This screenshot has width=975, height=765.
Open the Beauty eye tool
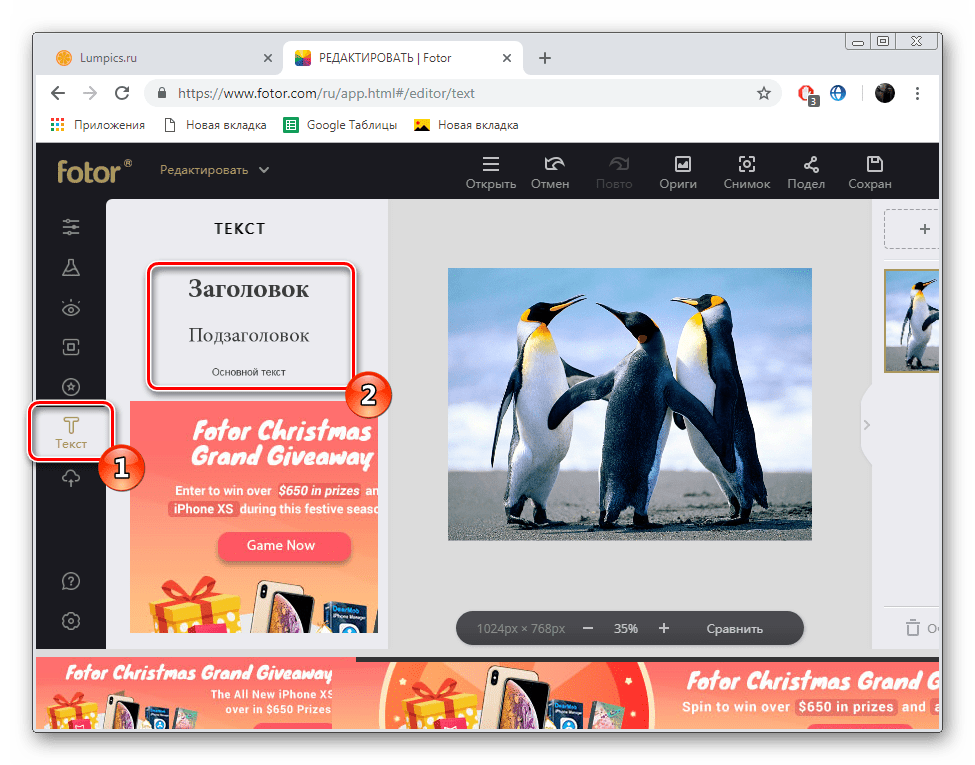coord(71,308)
